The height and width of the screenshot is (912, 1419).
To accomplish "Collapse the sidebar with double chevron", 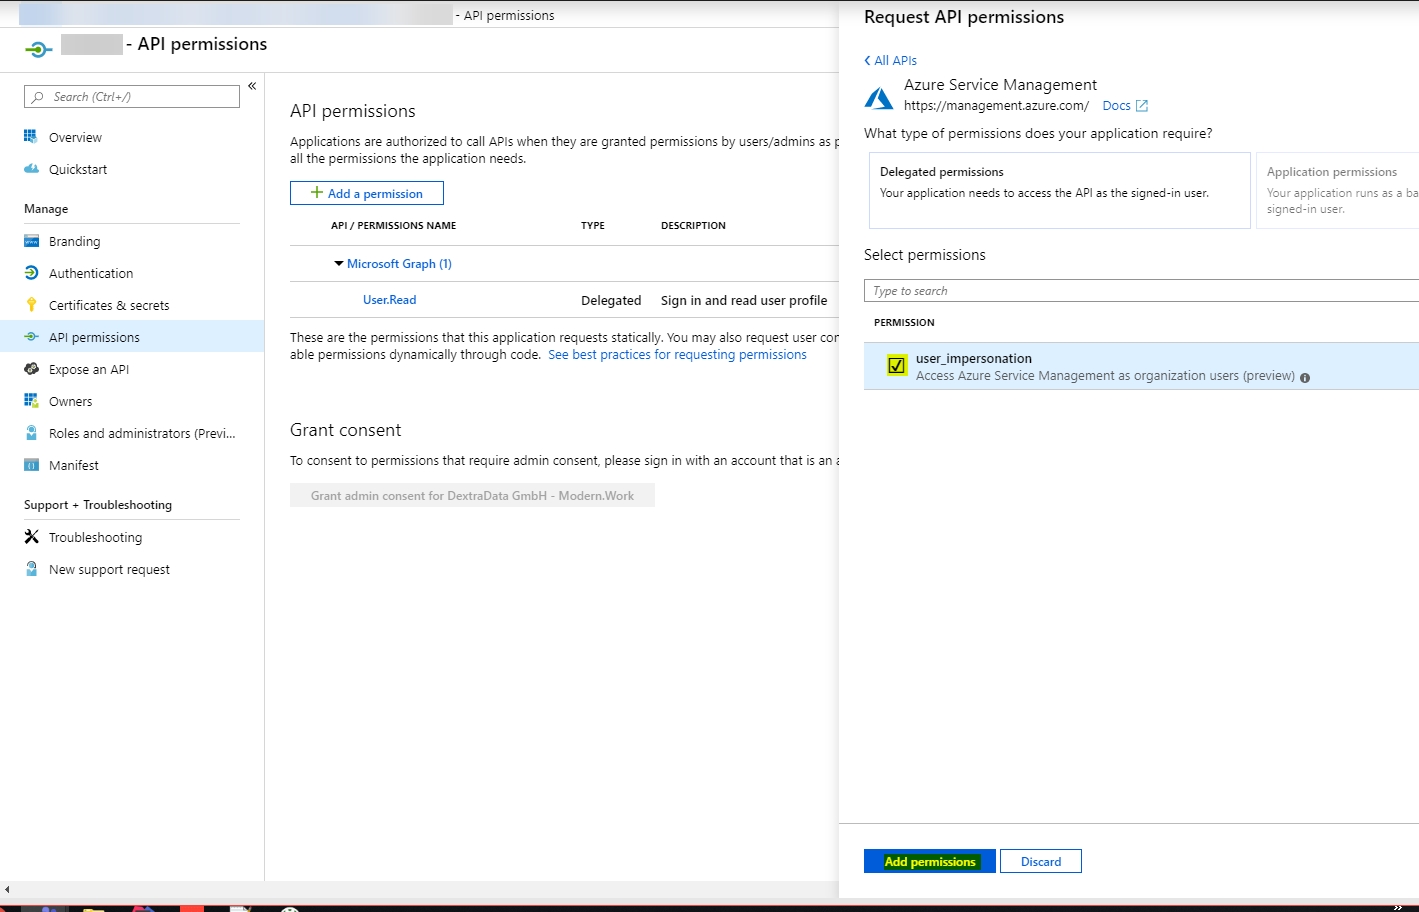I will pyautogui.click(x=252, y=86).
